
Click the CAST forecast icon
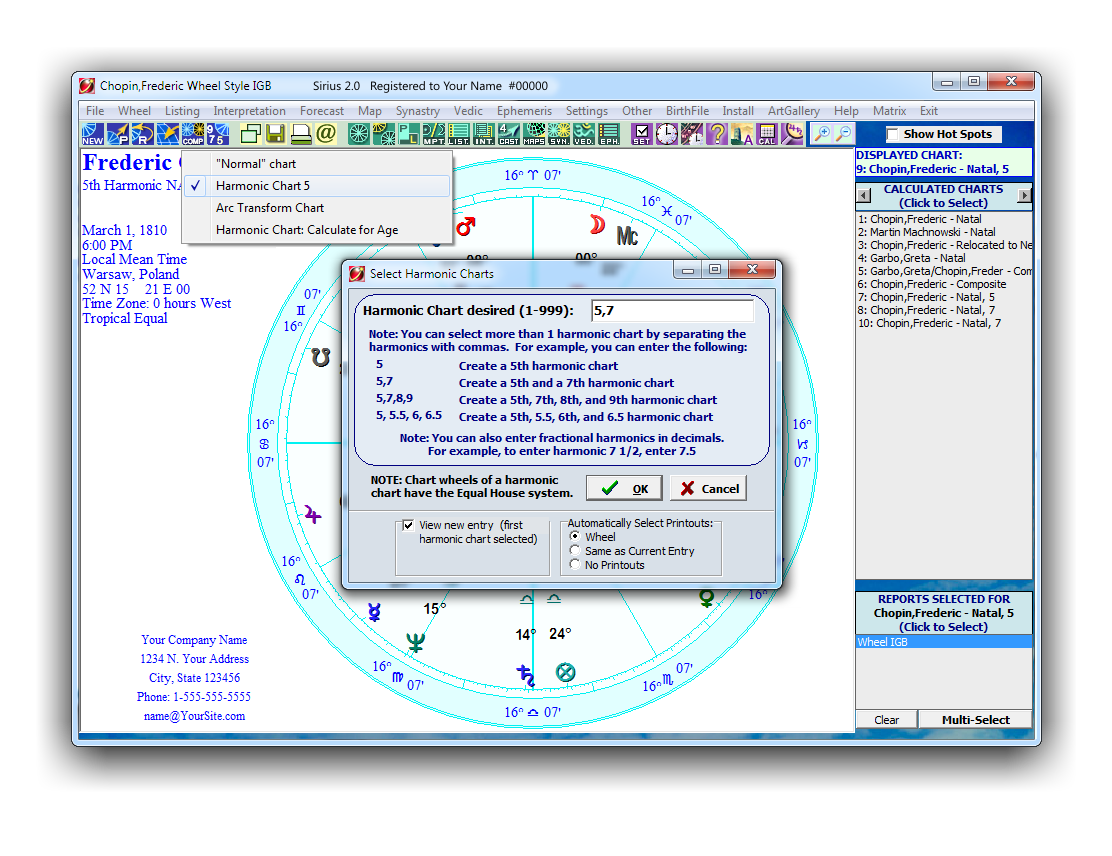508,134
